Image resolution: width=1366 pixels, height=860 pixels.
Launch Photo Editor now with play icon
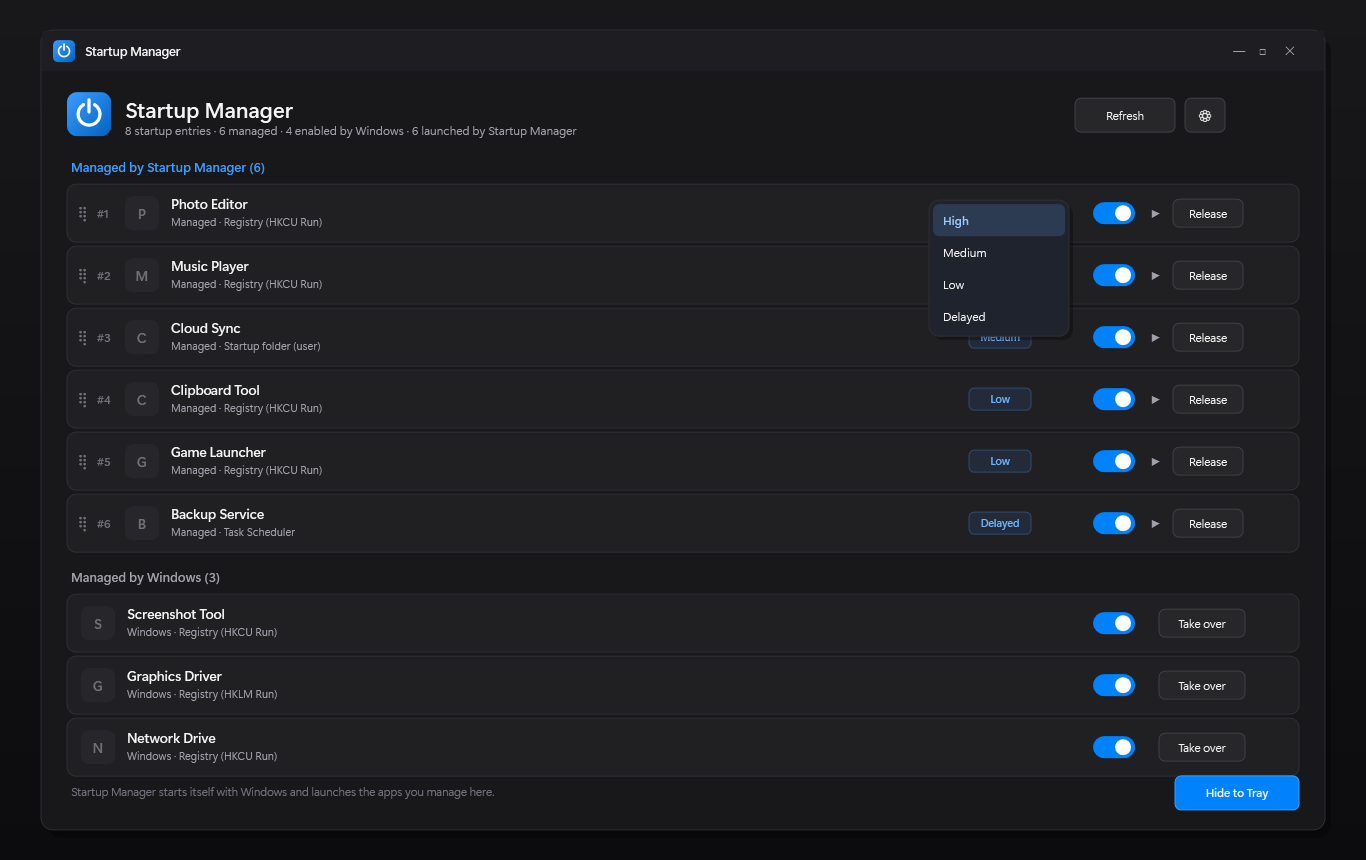tap(1155, 214)
